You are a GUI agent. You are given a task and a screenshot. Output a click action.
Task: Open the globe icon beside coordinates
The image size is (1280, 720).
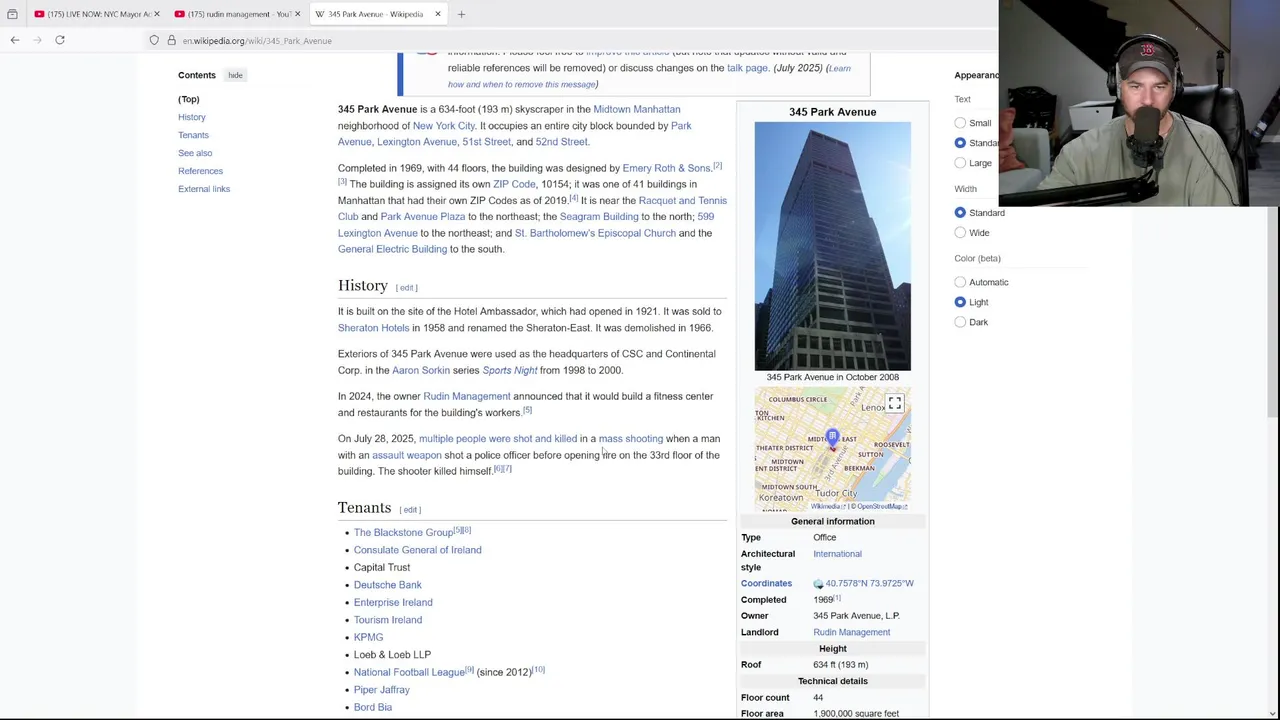coord(818,583)
